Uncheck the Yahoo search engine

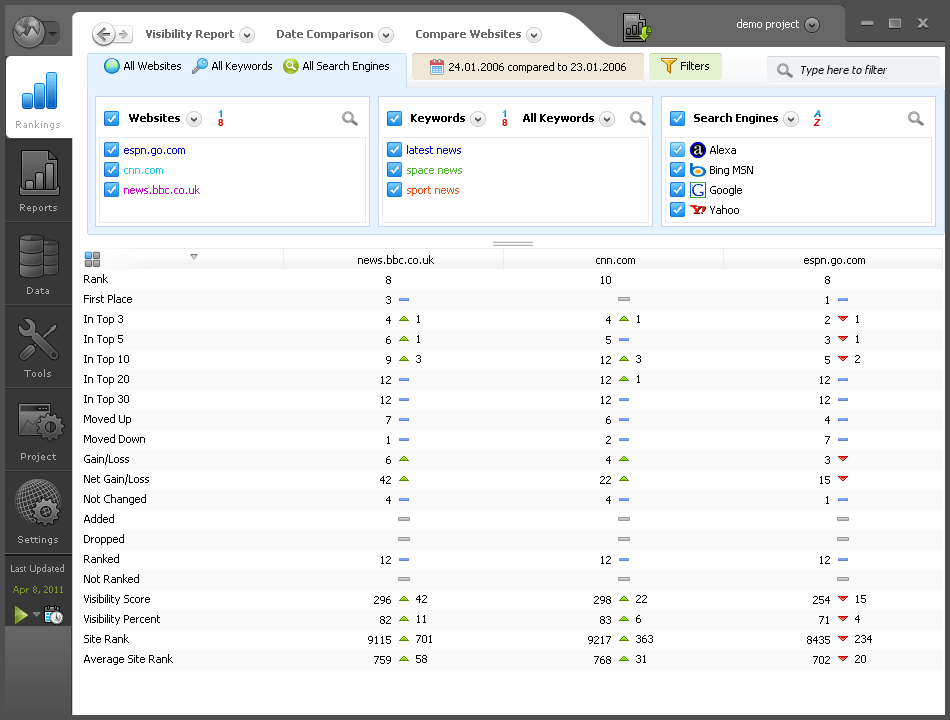coord(677,210)
